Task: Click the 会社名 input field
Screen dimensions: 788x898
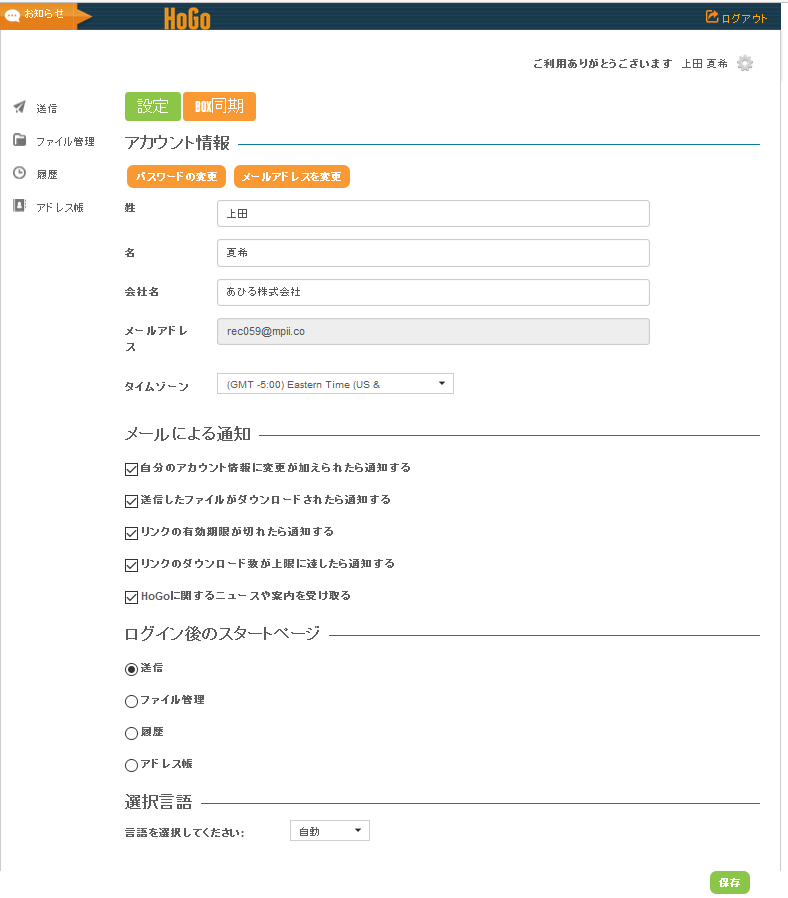Action: (432, 292)
